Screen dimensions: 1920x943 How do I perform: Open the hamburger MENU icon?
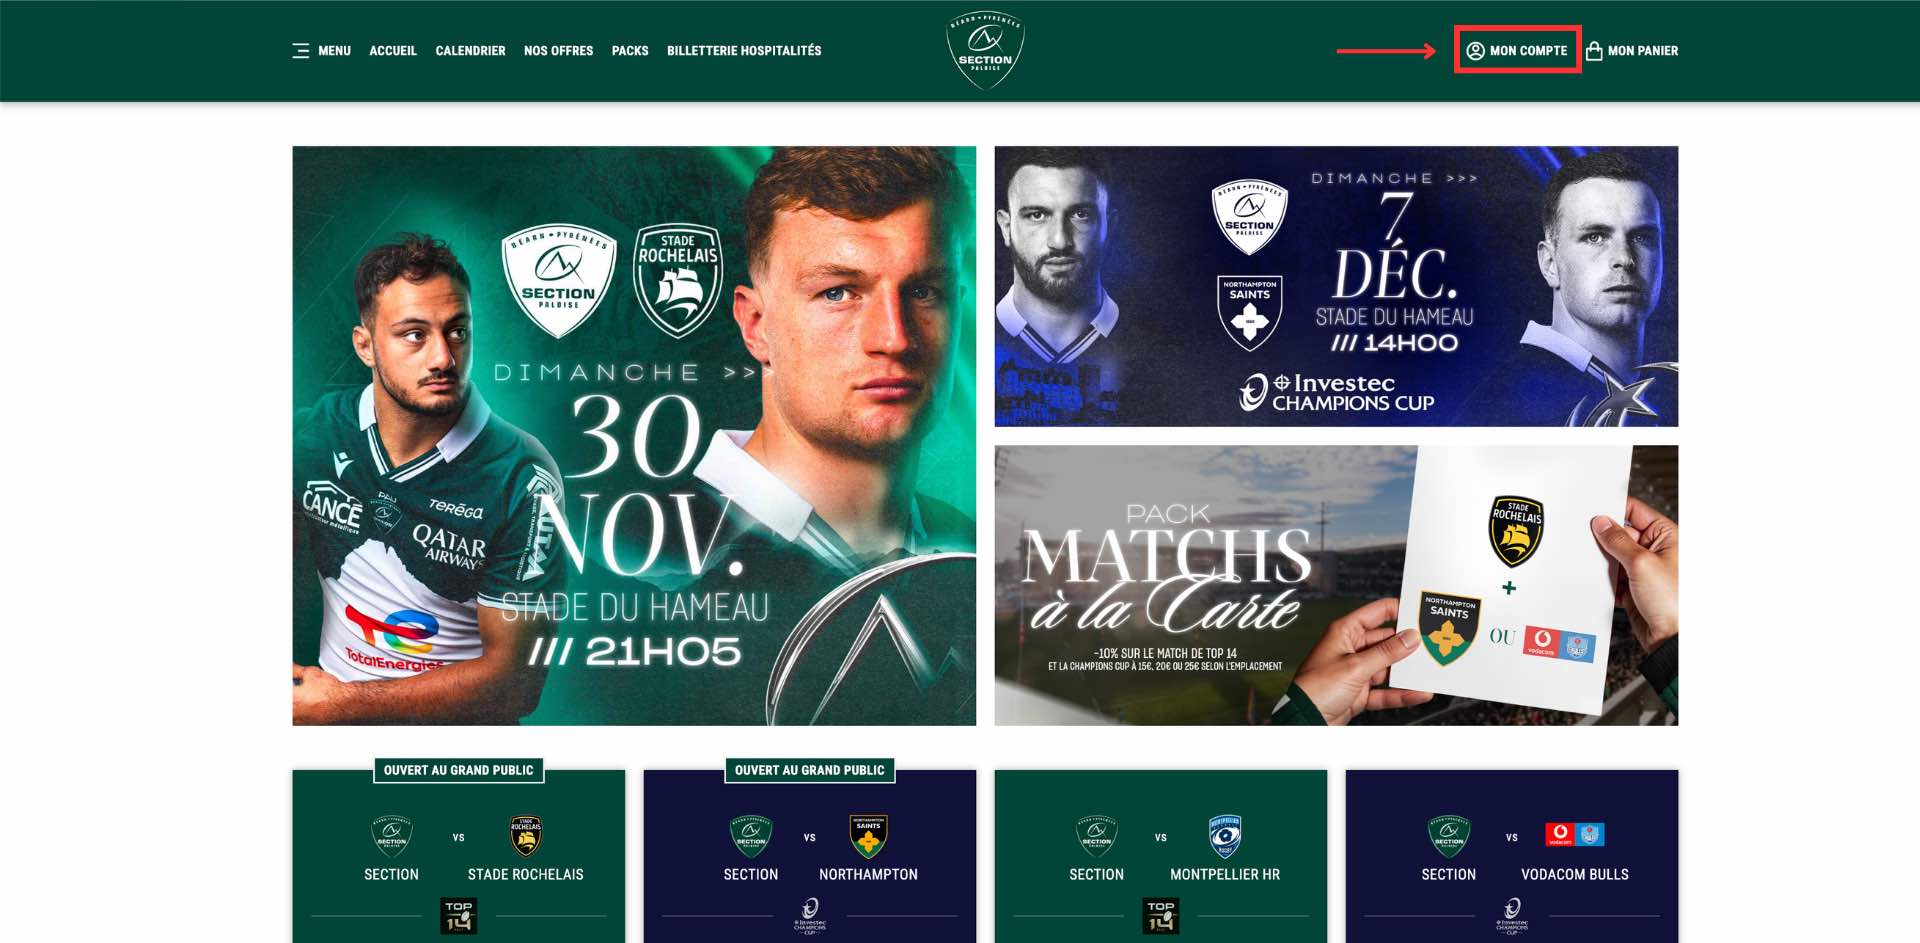(300, 50)
